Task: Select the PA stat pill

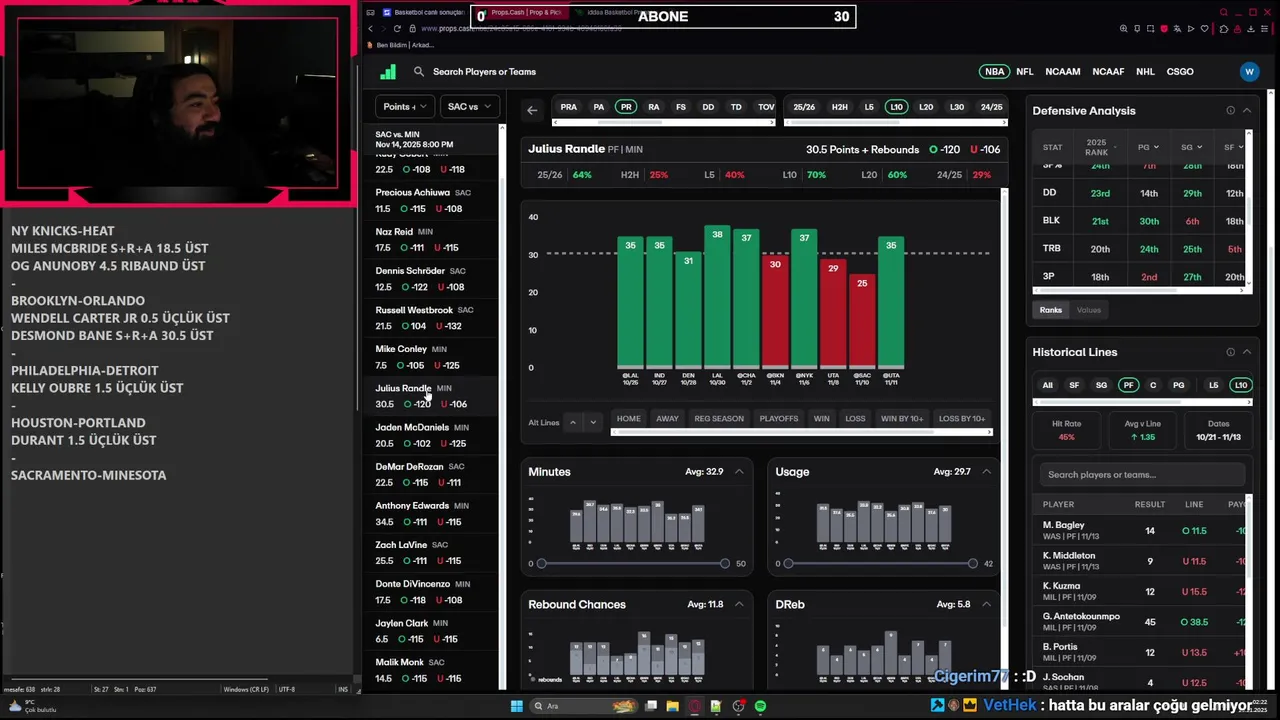Action: (598, 107)
